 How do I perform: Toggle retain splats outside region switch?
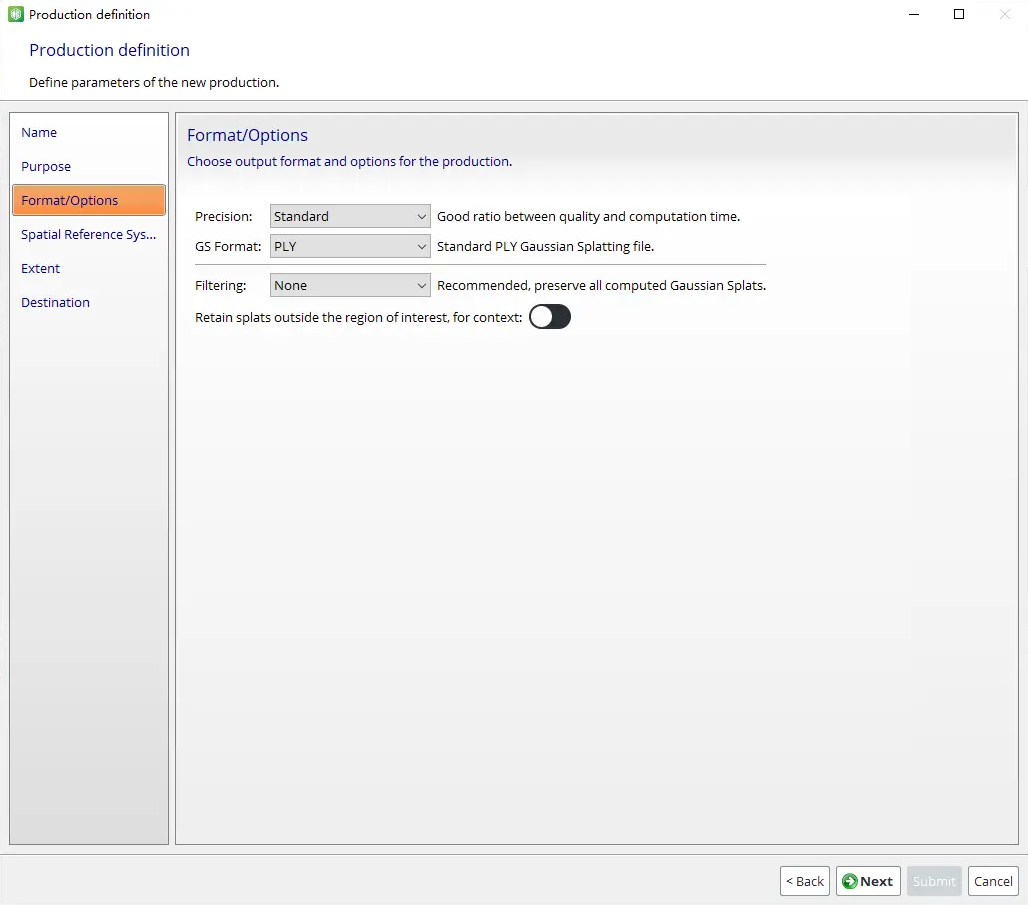coord(550,317)
